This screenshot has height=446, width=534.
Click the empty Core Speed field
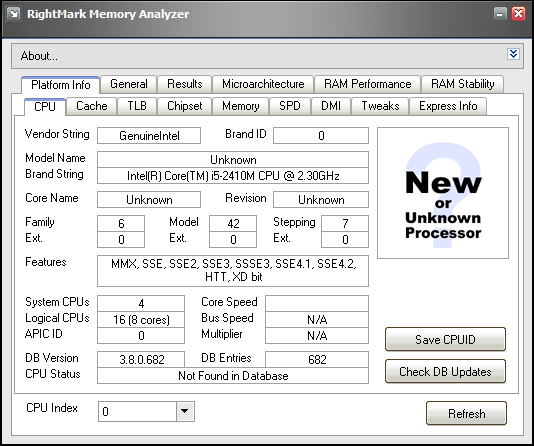tap(317, 303)
